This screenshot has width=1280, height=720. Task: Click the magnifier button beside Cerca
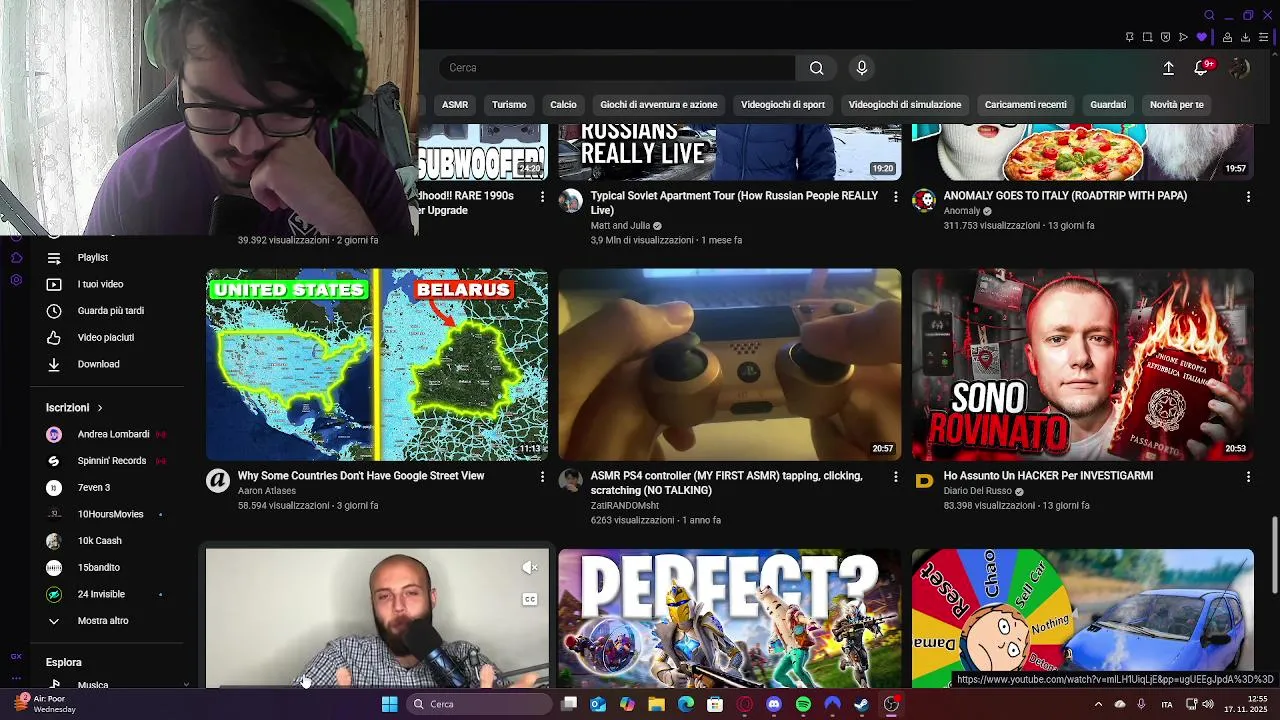click(817, 68)
